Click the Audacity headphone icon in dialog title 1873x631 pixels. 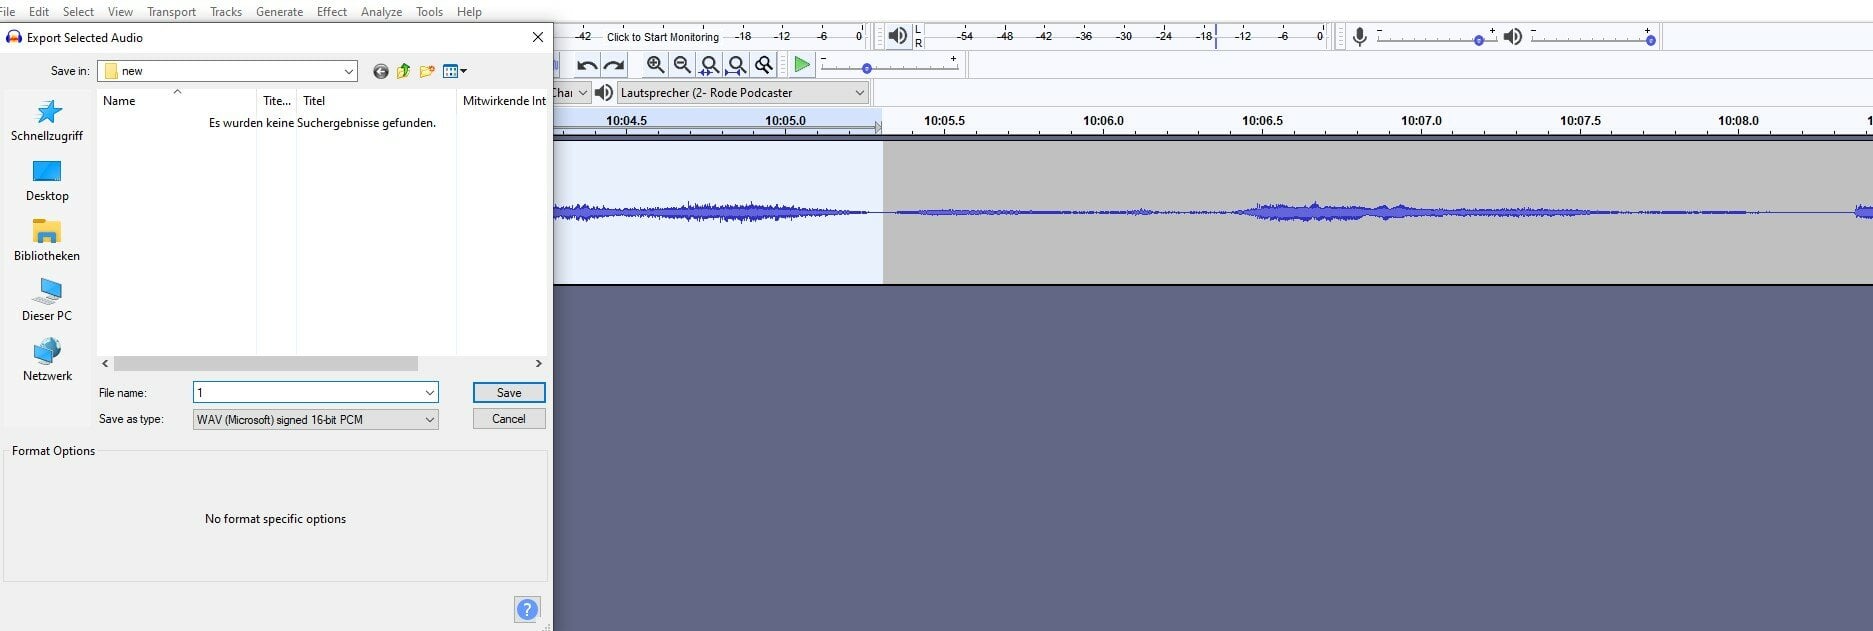(14, 37)
